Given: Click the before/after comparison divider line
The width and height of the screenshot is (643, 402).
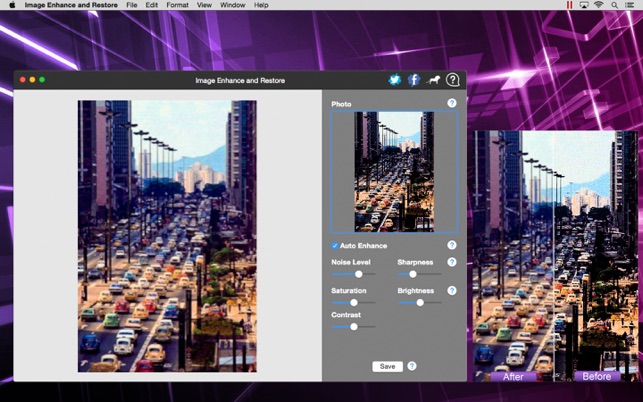Looking at the screenshot, I should click(554, 256).
